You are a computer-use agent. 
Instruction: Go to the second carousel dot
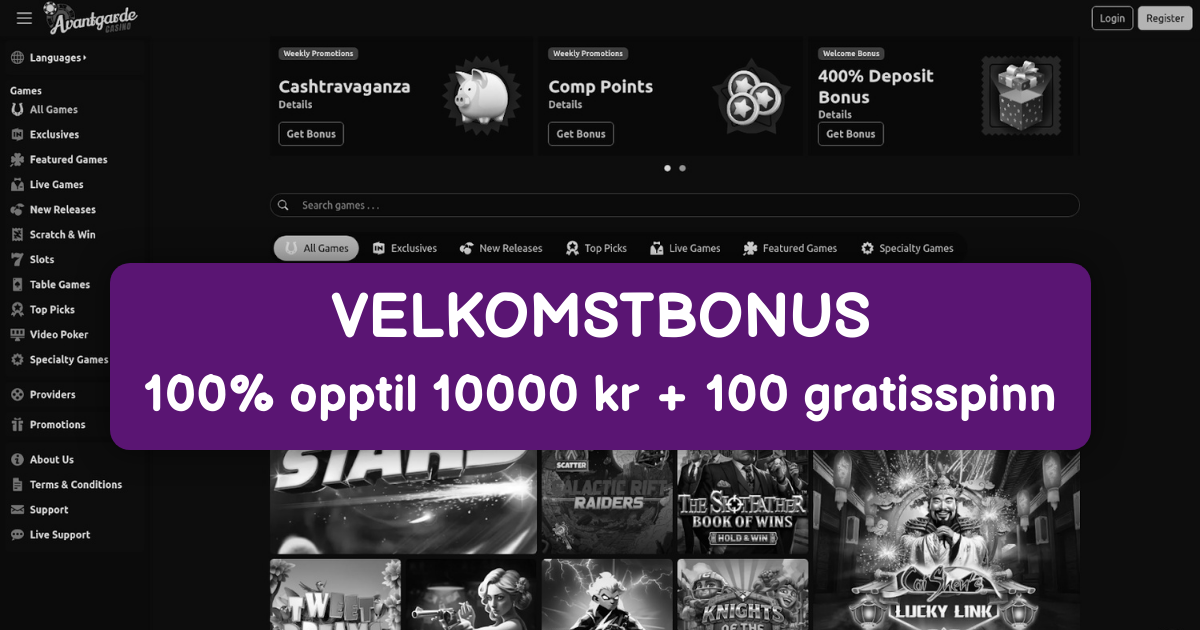click(682, 168)
